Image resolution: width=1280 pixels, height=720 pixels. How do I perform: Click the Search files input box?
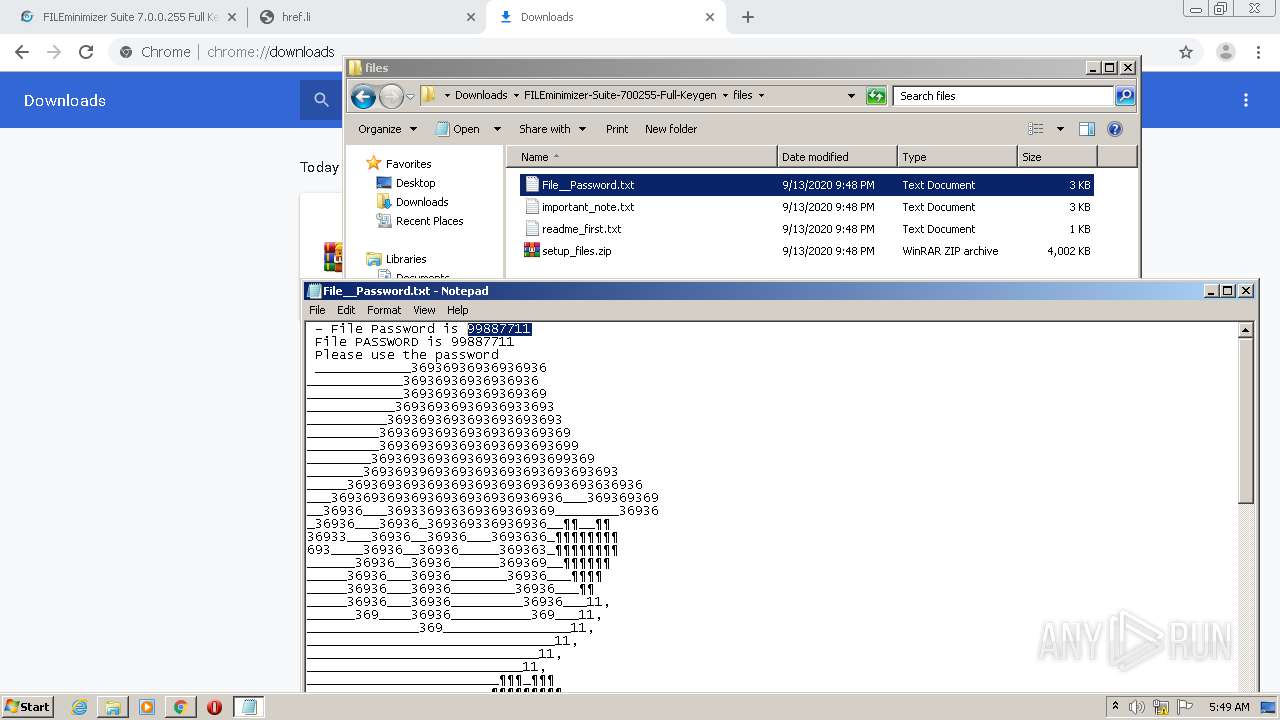point(1003,96)
